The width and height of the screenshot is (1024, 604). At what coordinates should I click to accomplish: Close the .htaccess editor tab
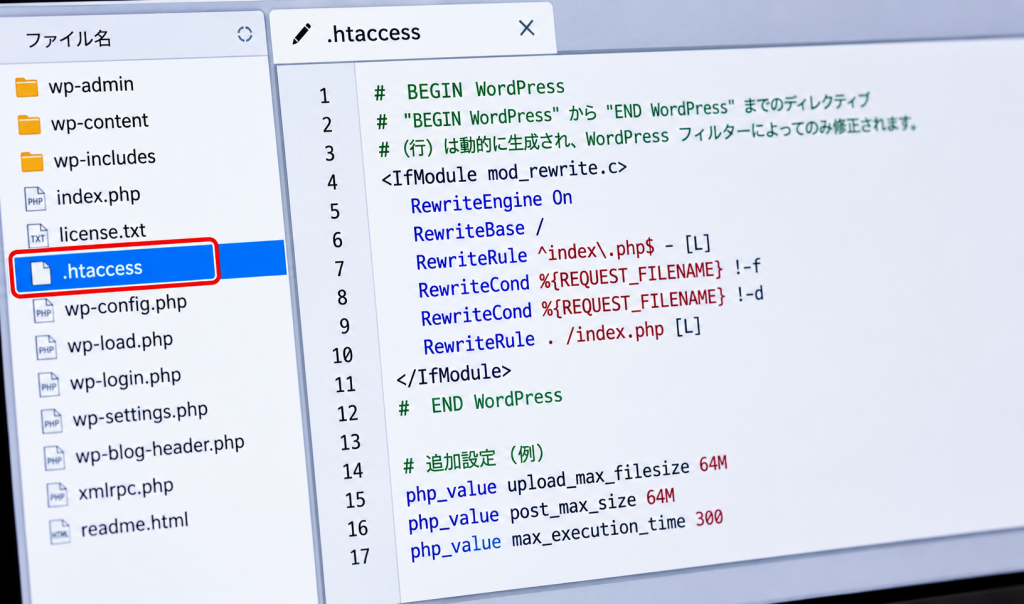pos(526,28)
